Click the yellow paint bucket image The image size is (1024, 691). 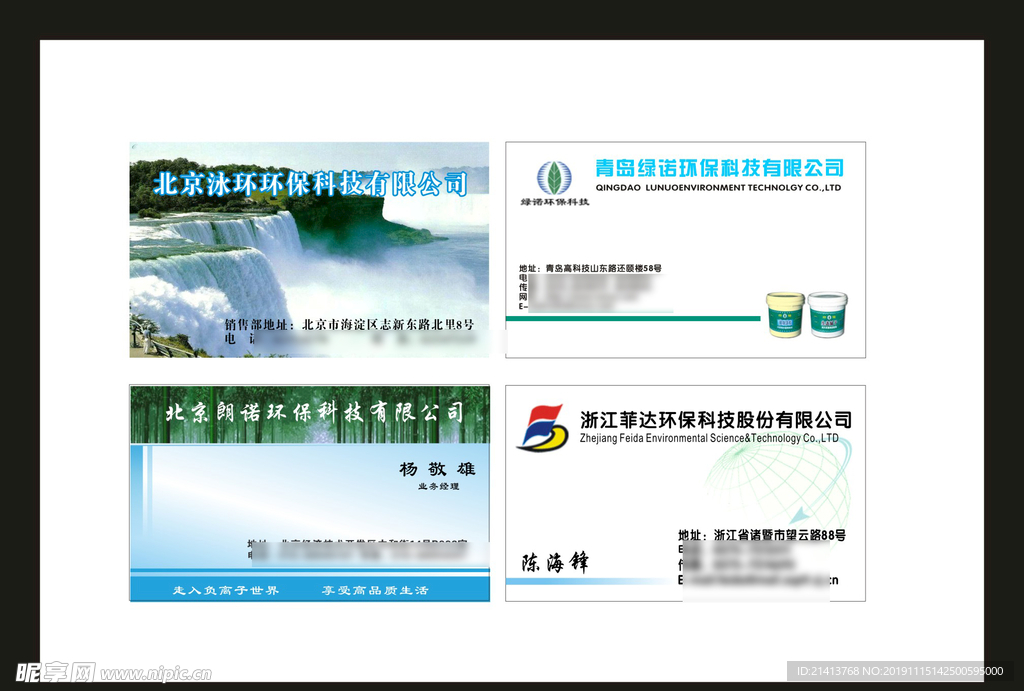pyautogui.click(x=785, y=314)
